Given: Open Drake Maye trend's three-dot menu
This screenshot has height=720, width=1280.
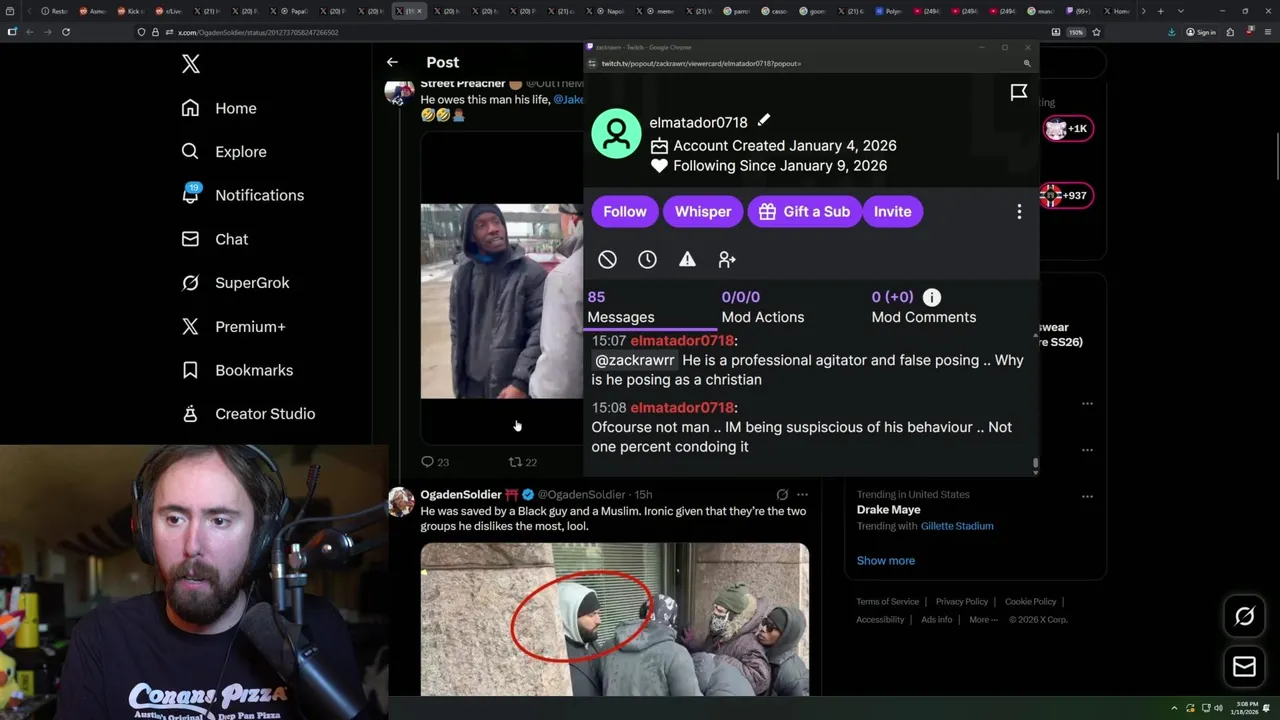Looking at the screenshot, I should (x=1087, y=496).
